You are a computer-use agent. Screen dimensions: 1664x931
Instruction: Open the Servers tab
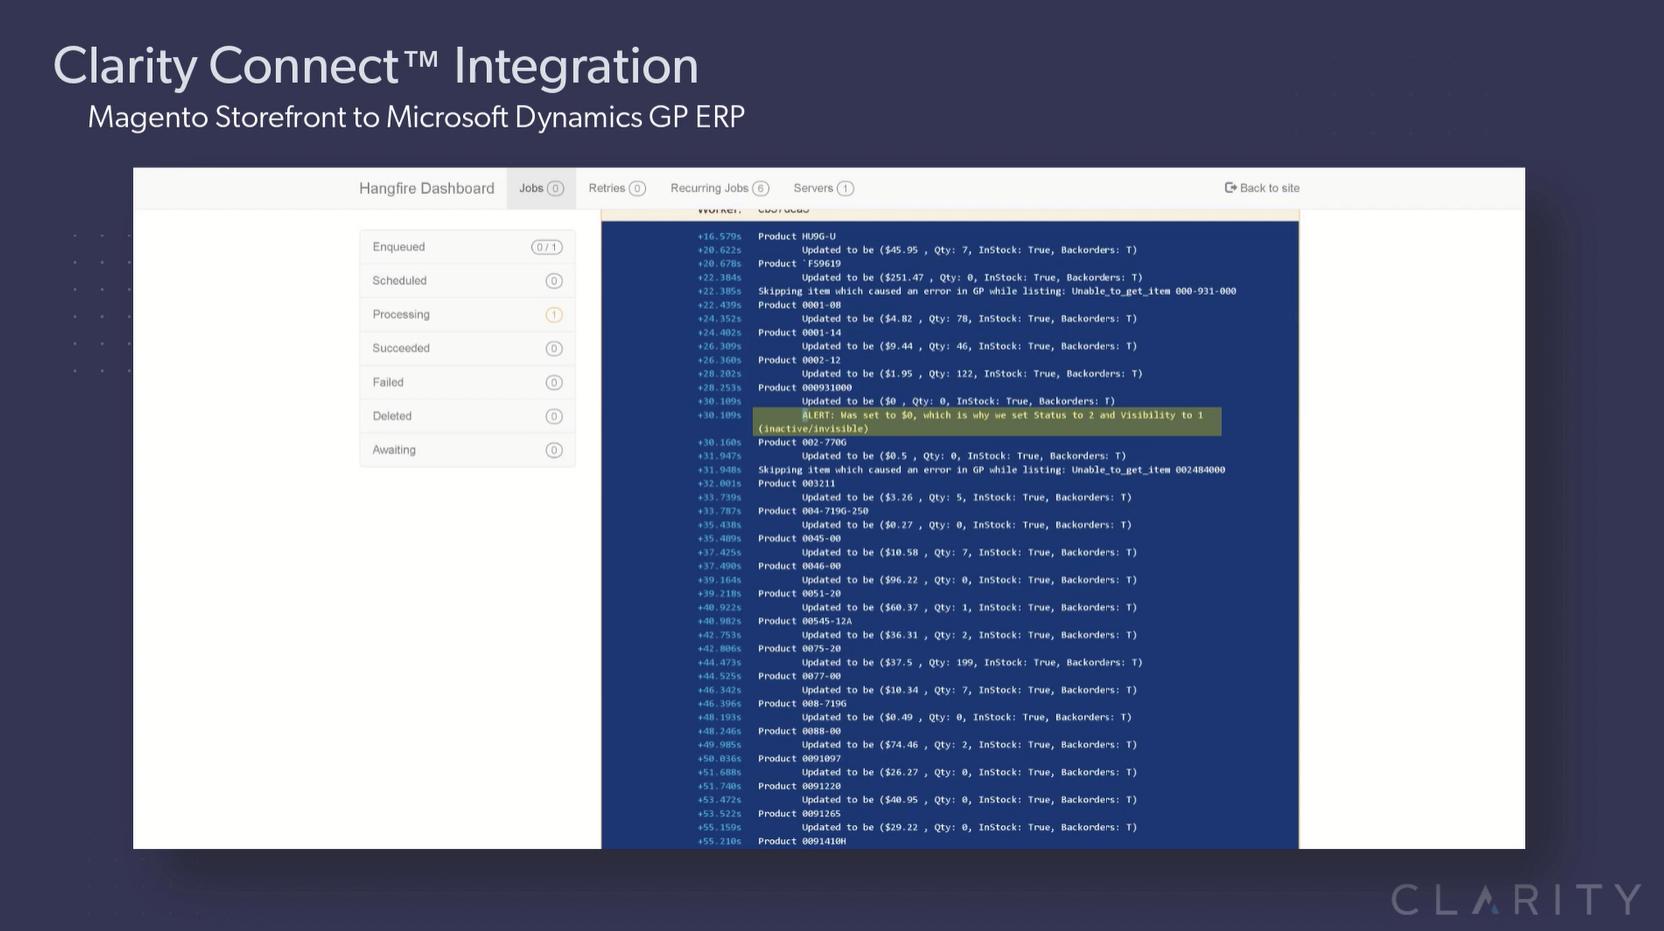pyautogui.click(x=823, y=188)
